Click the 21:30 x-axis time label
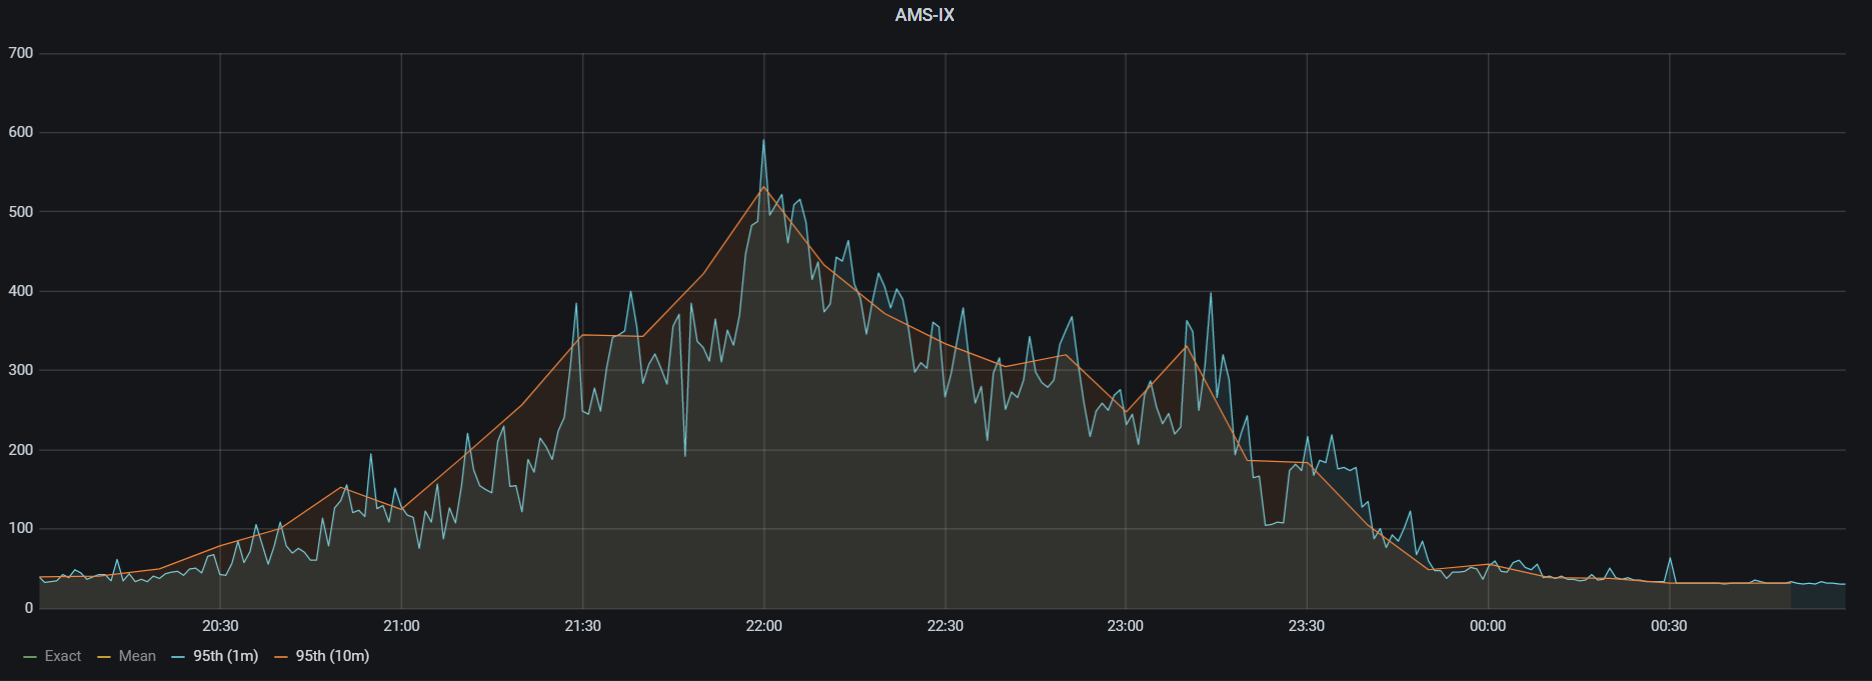Screen dimensions: 1872x681 tap(583, 626)
